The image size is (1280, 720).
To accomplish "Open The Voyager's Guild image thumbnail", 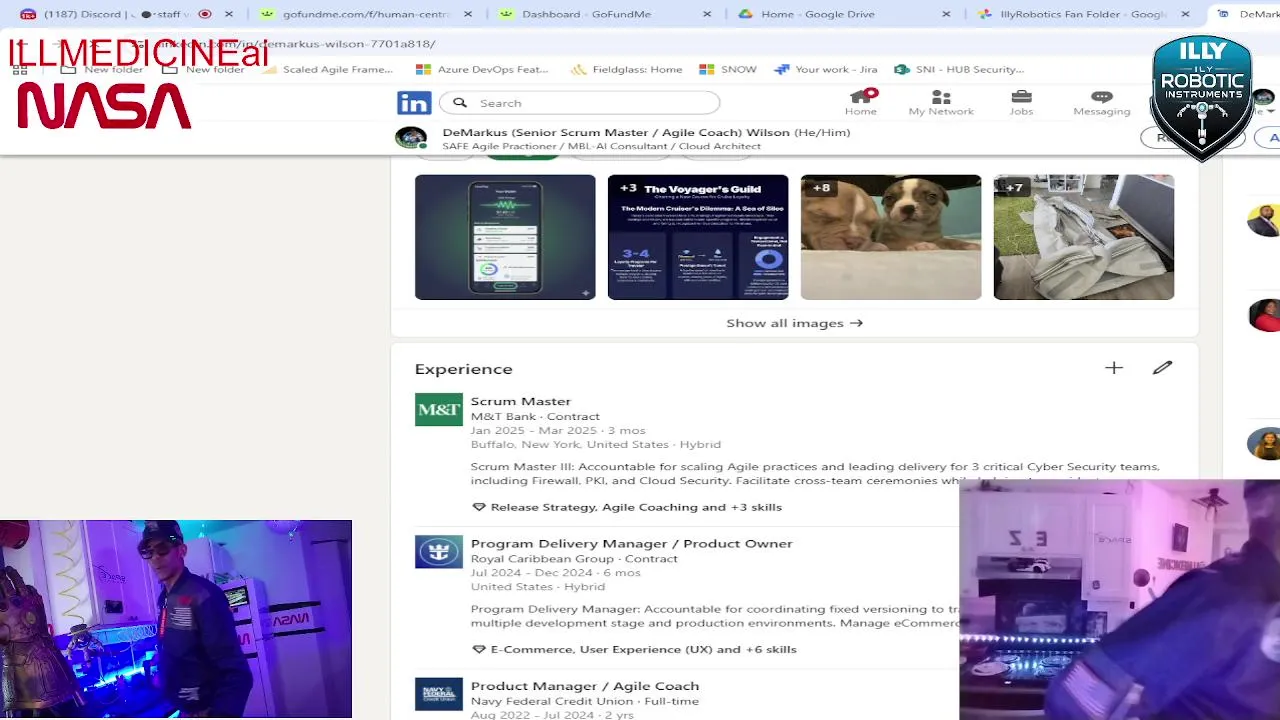I will (698, 237).
